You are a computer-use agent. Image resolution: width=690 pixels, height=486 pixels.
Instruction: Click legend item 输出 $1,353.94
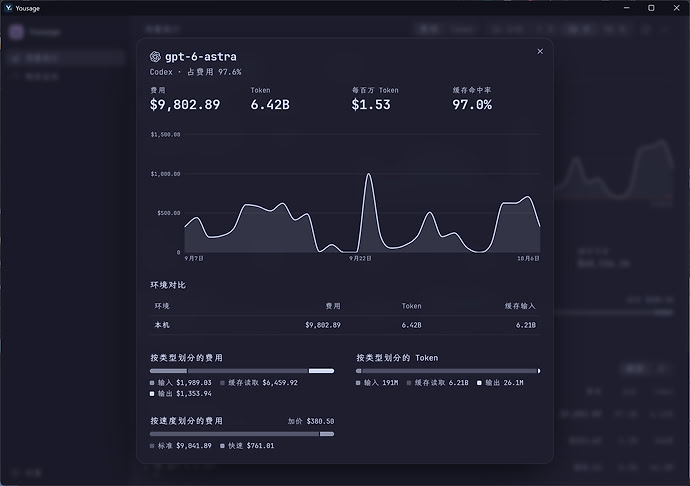click(x=180, y=394)
